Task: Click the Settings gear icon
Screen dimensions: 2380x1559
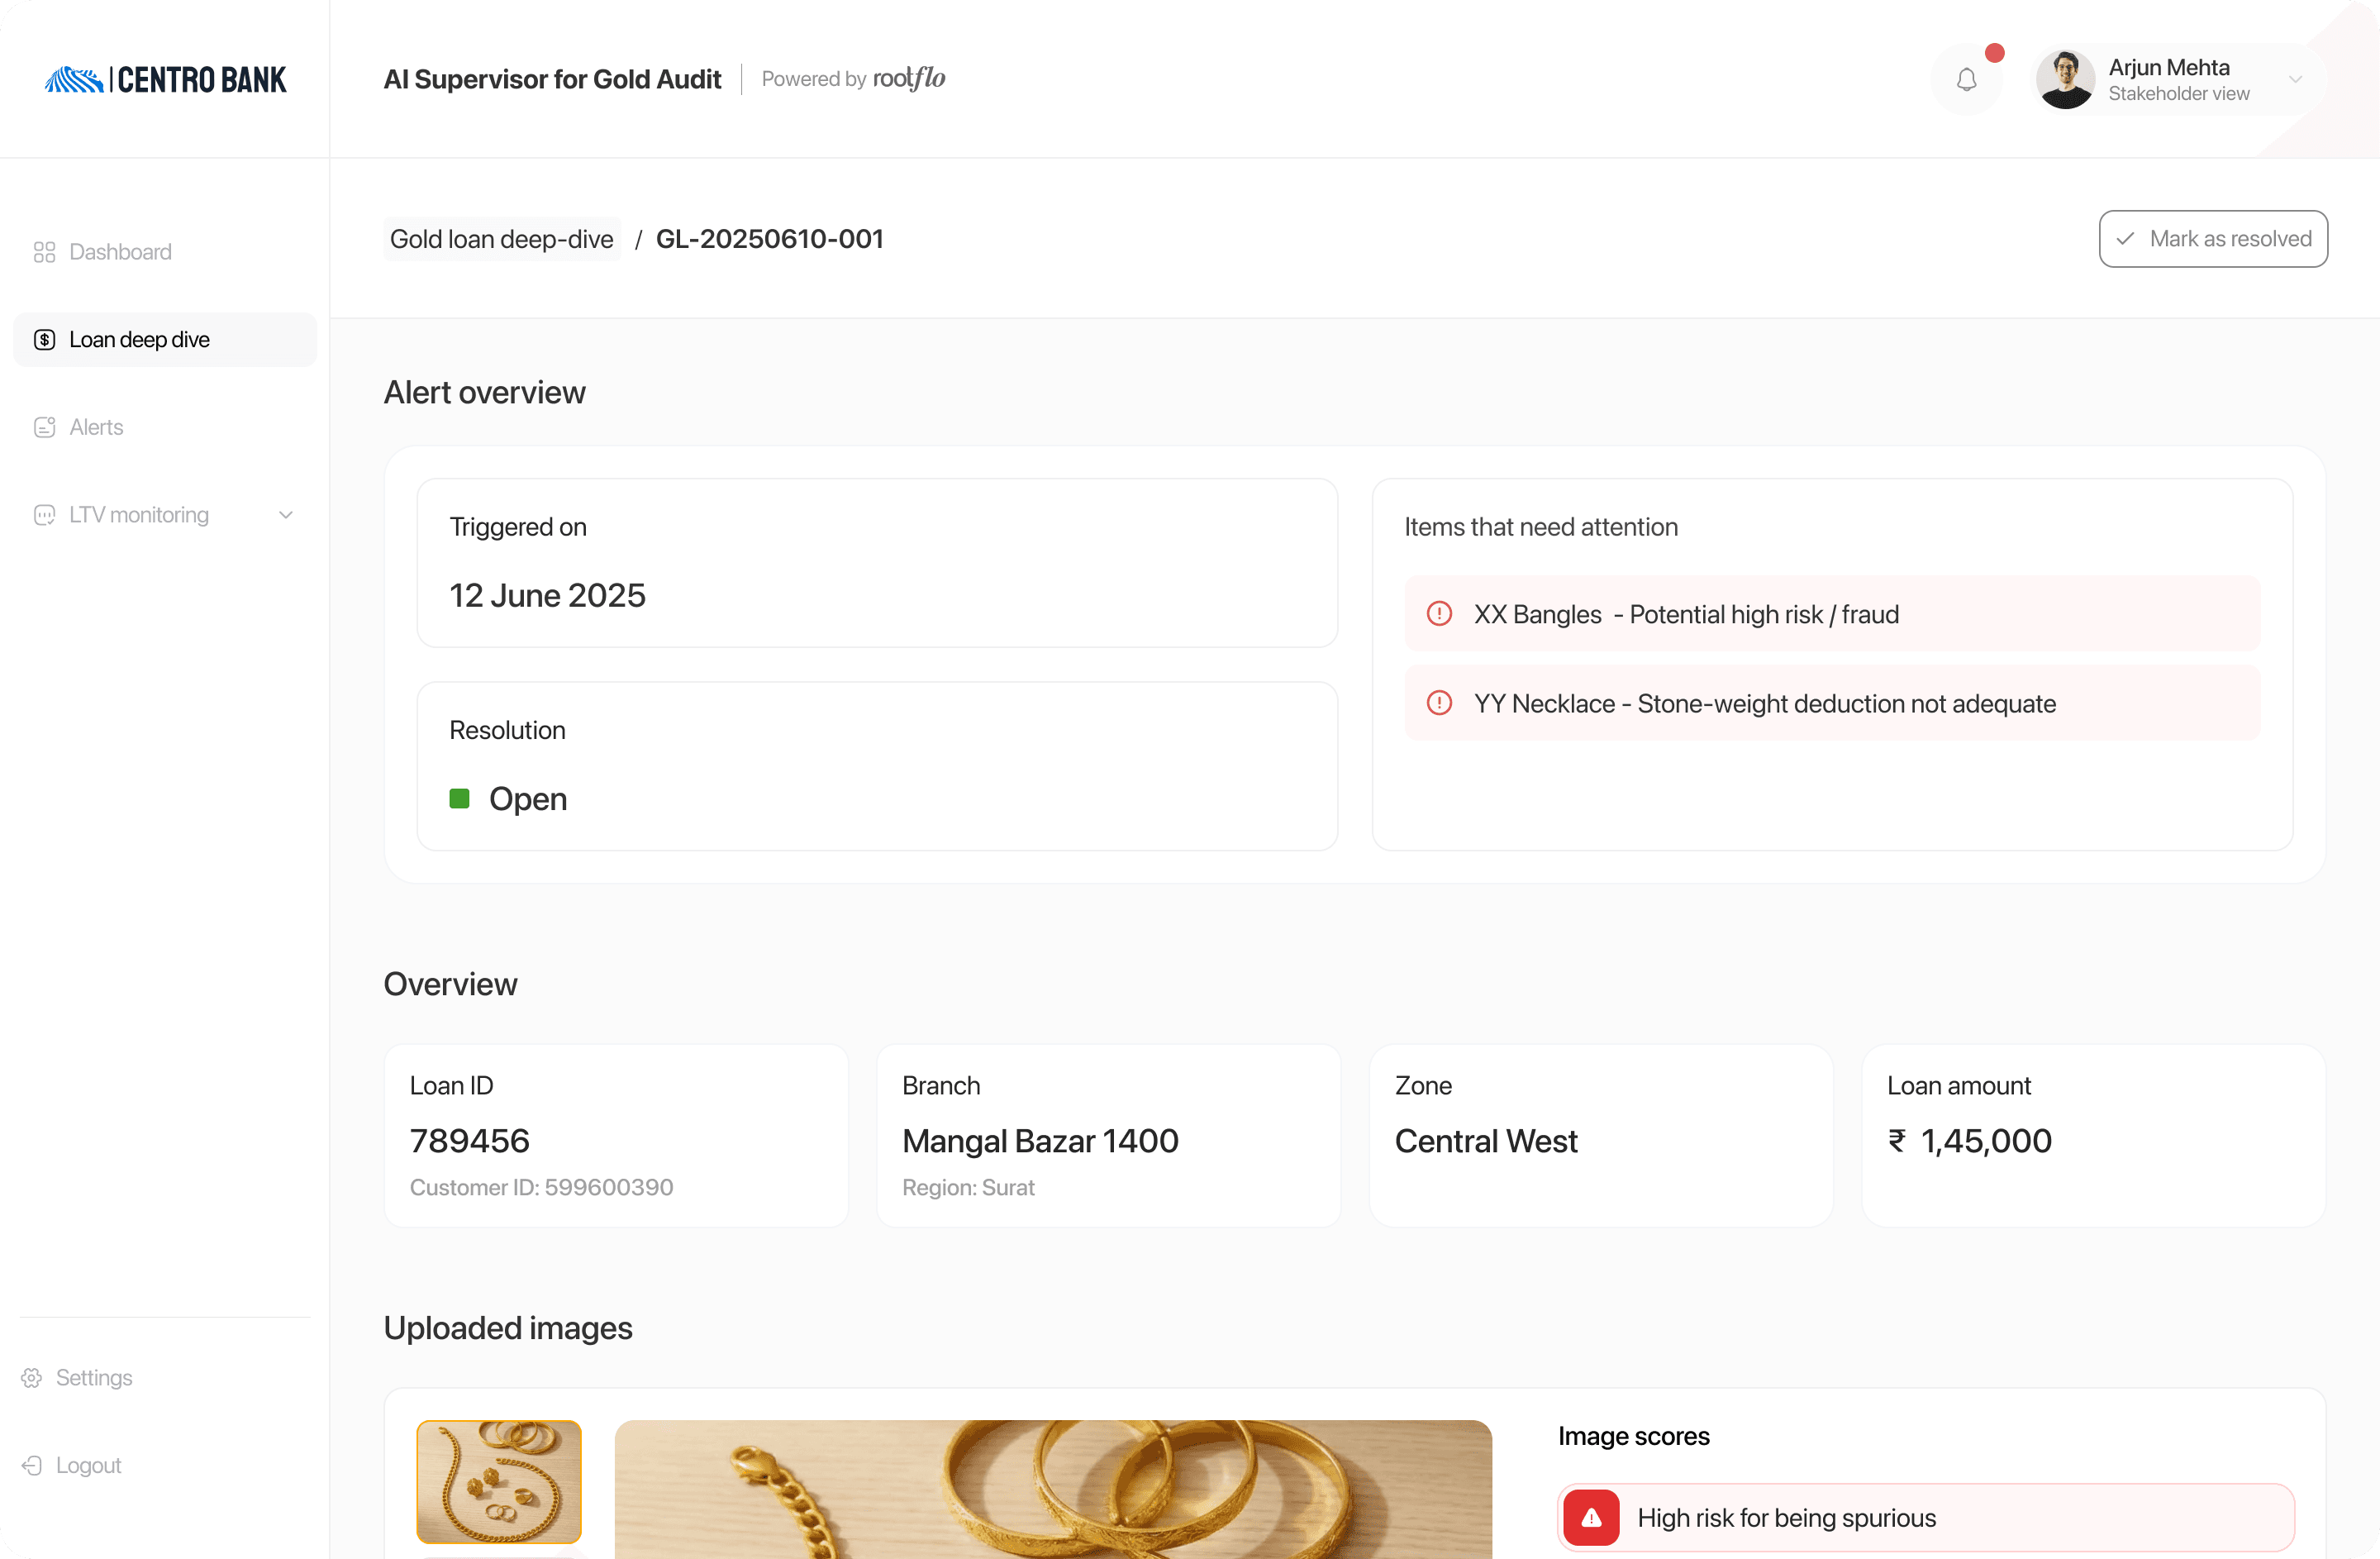Action: (x=32, y=1377)
